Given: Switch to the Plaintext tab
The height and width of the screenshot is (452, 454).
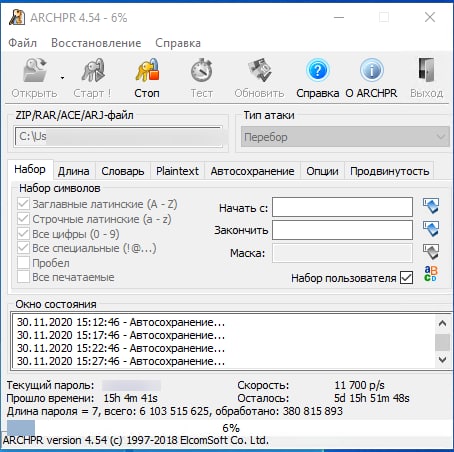Looking at the screenshot, I should click(177, 171).
